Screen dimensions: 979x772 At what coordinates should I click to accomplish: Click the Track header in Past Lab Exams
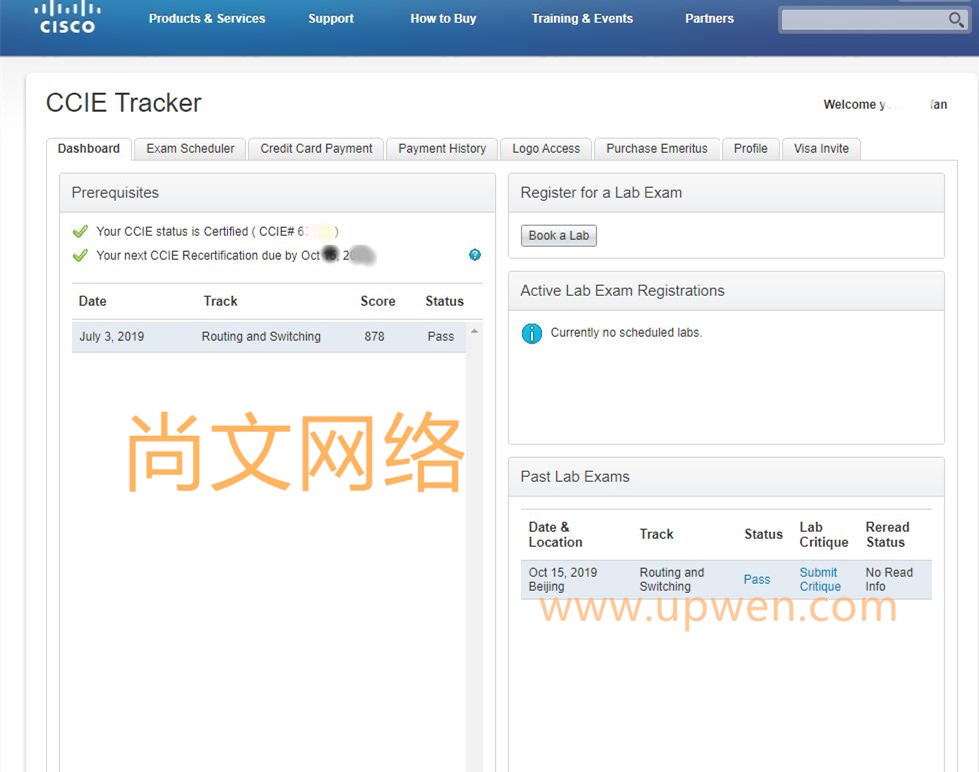point(656,535)
